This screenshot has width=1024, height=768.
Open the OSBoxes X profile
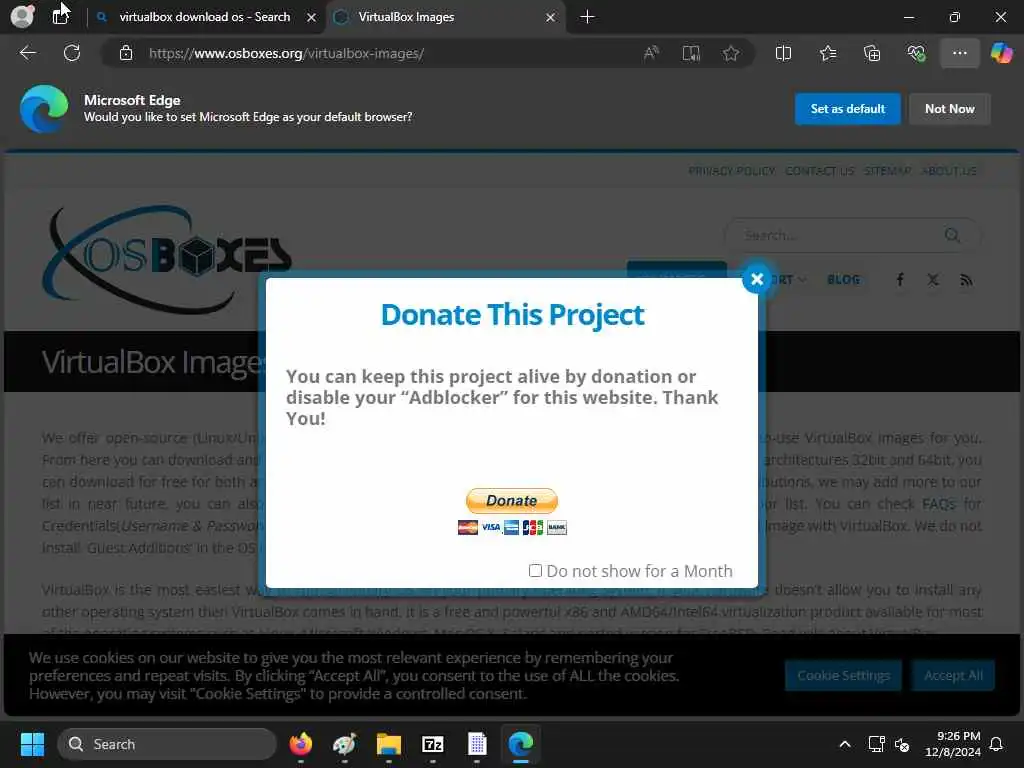933,280
